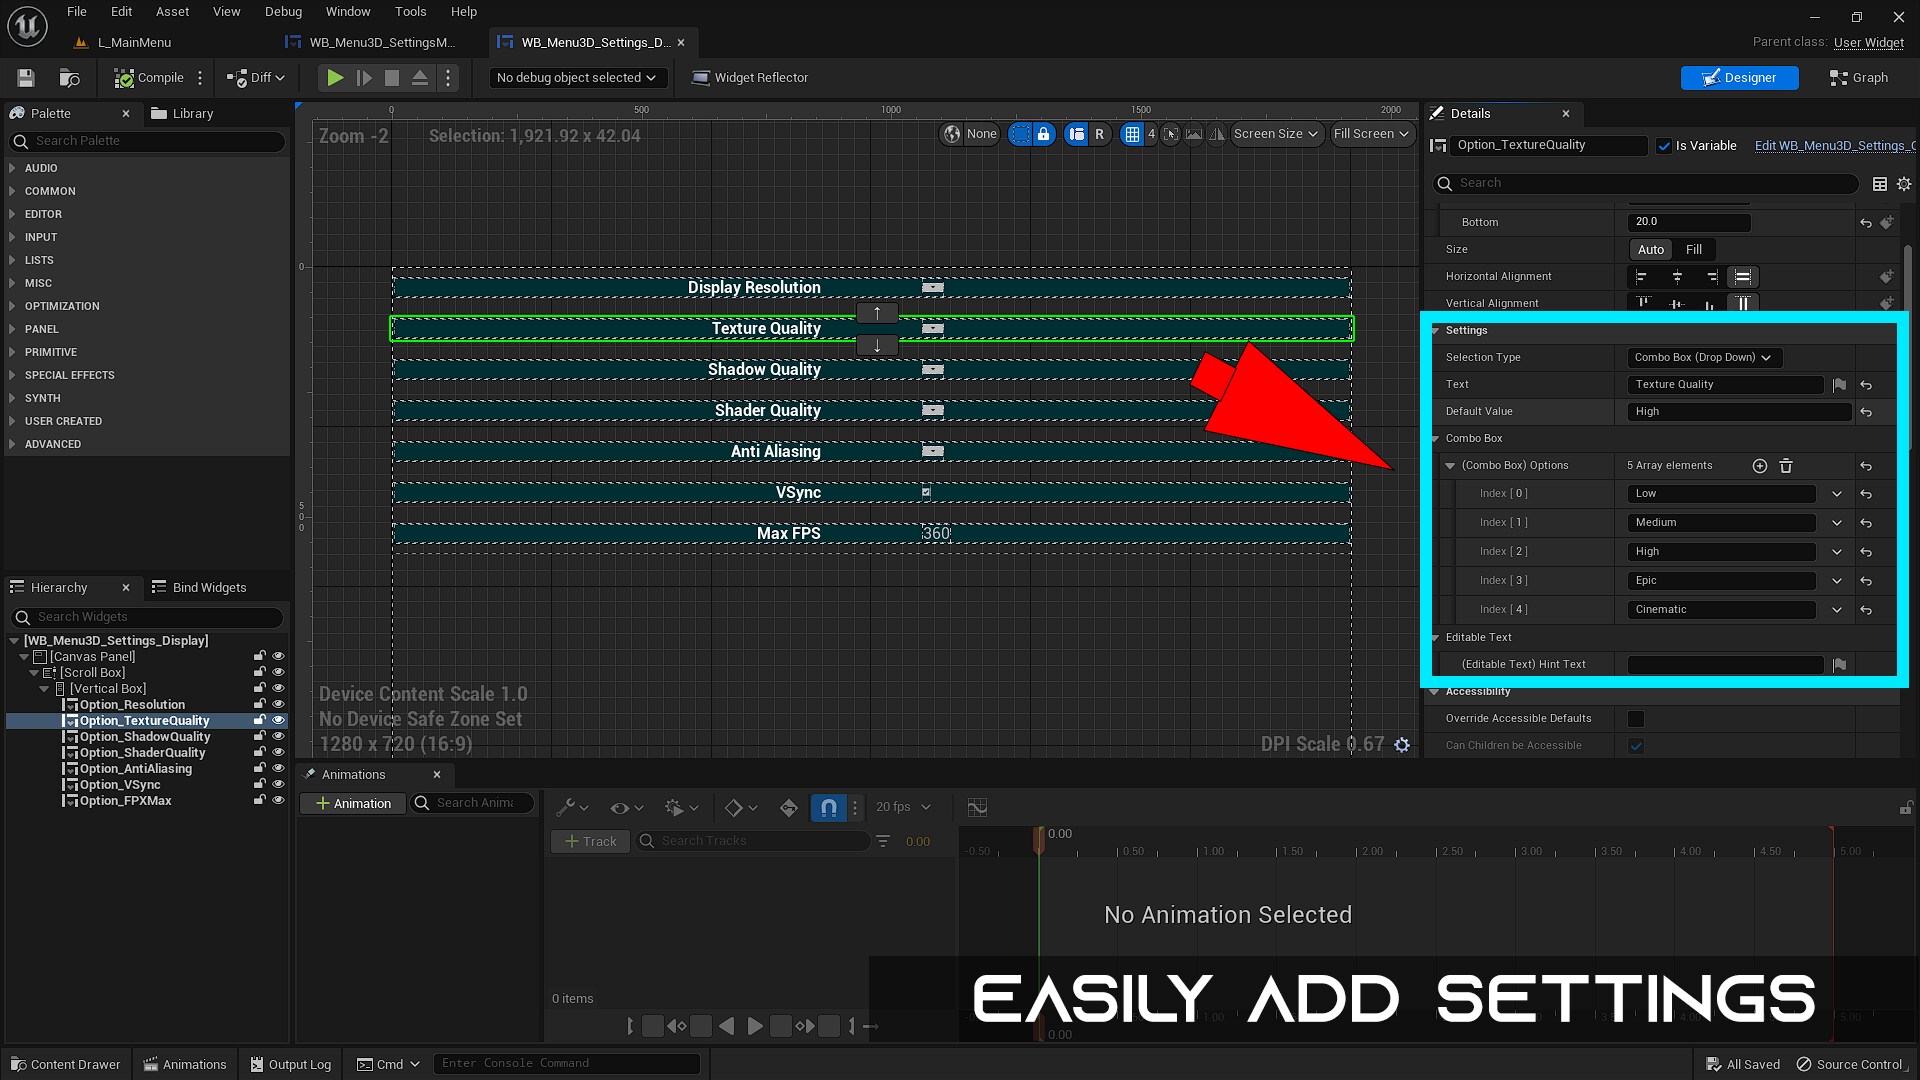Toggle Override Accessible Defaults checkbox

[x=1636, y=719]
